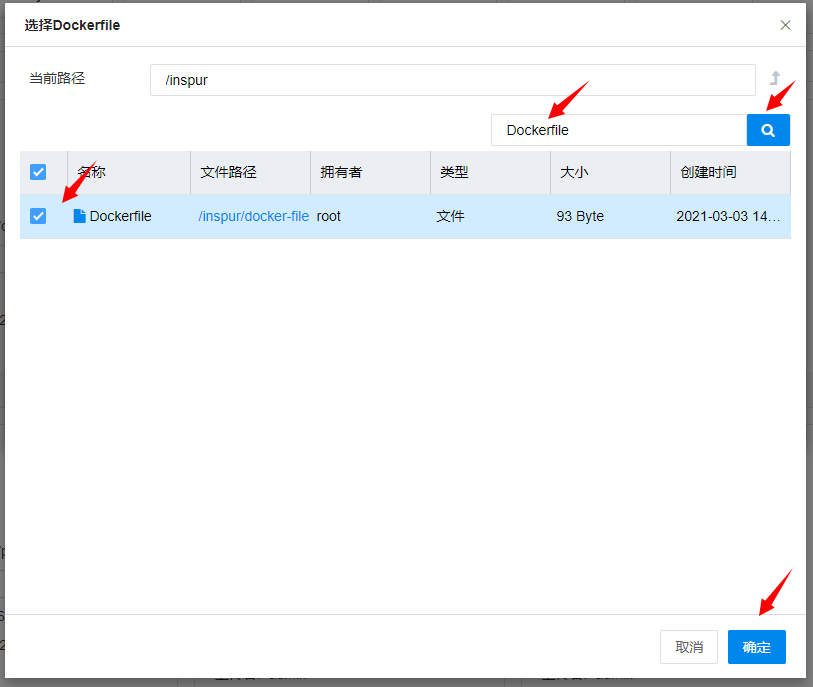Go up one directory level arrow
This screenshot has height=687, width=813.
pyautogui.click(x=774, y=79)
